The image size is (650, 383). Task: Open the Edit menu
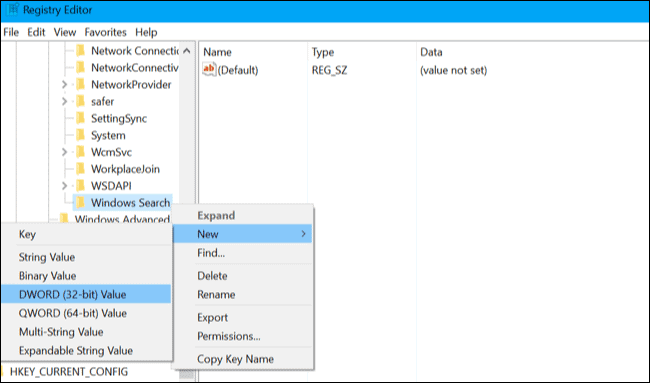pos(36,32)
